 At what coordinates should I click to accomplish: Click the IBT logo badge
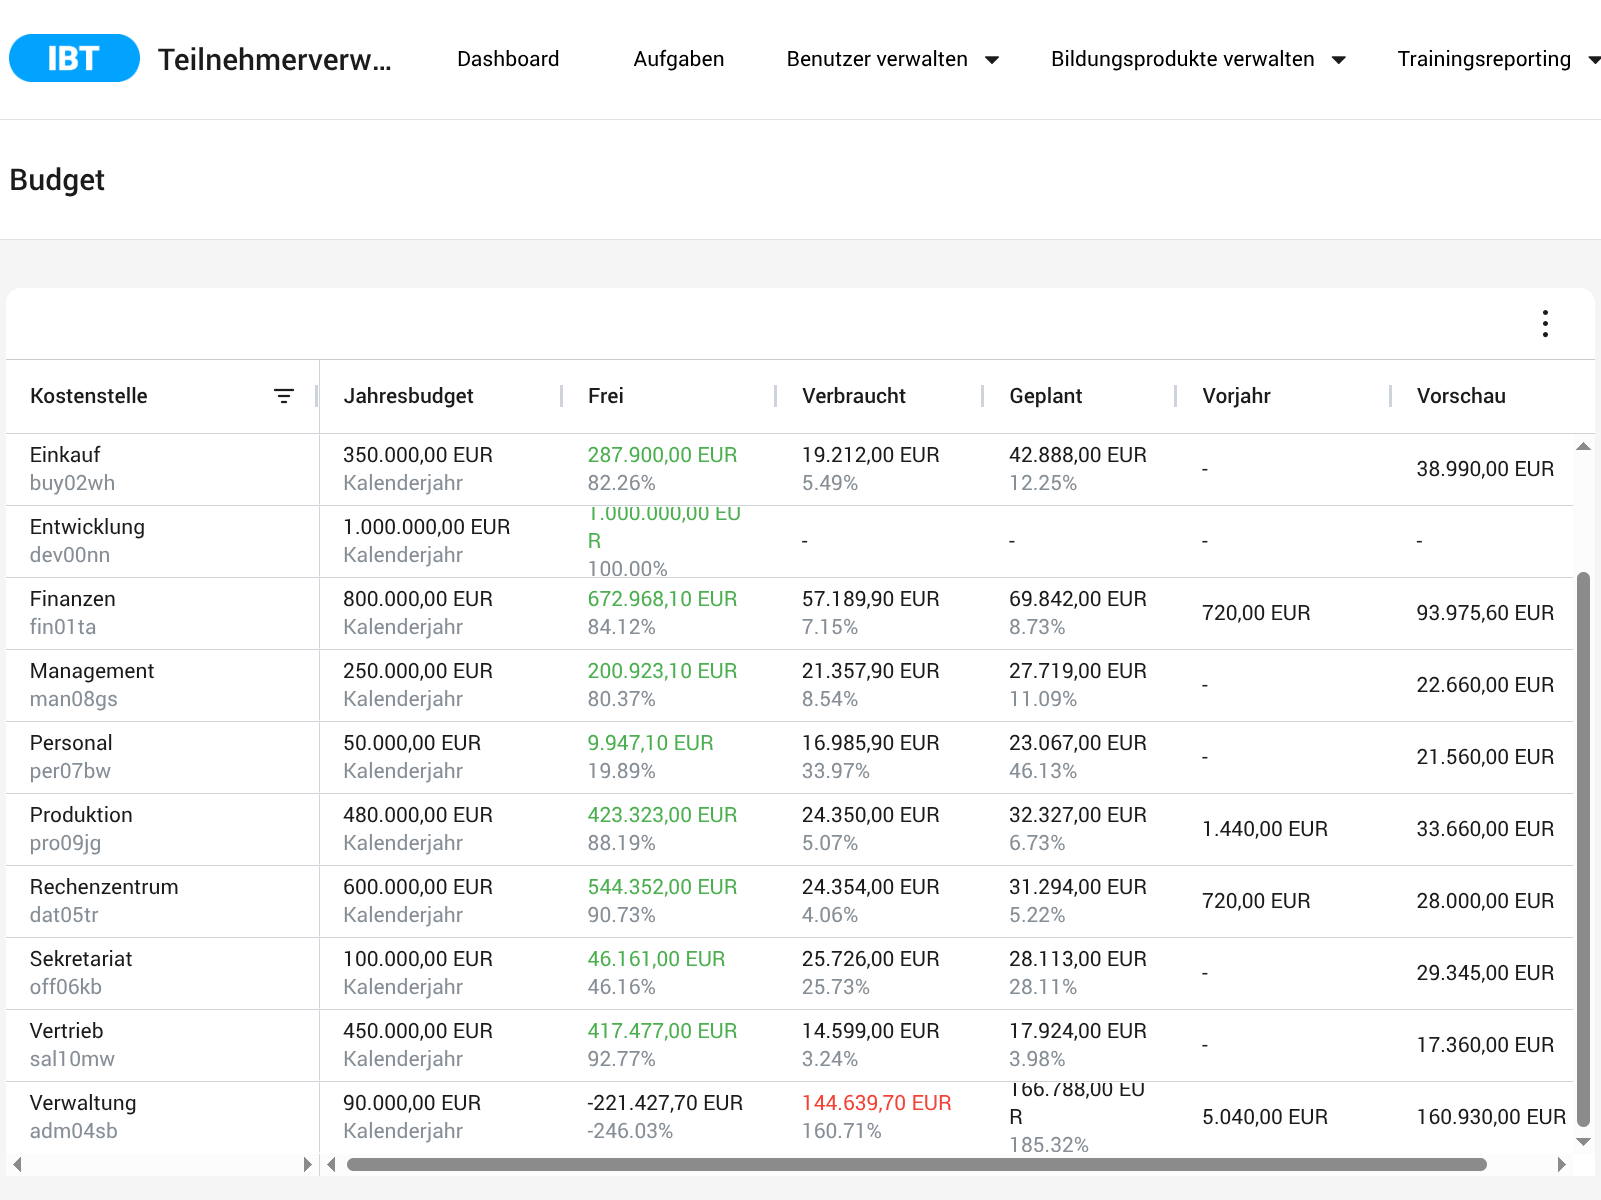[74, 58]
